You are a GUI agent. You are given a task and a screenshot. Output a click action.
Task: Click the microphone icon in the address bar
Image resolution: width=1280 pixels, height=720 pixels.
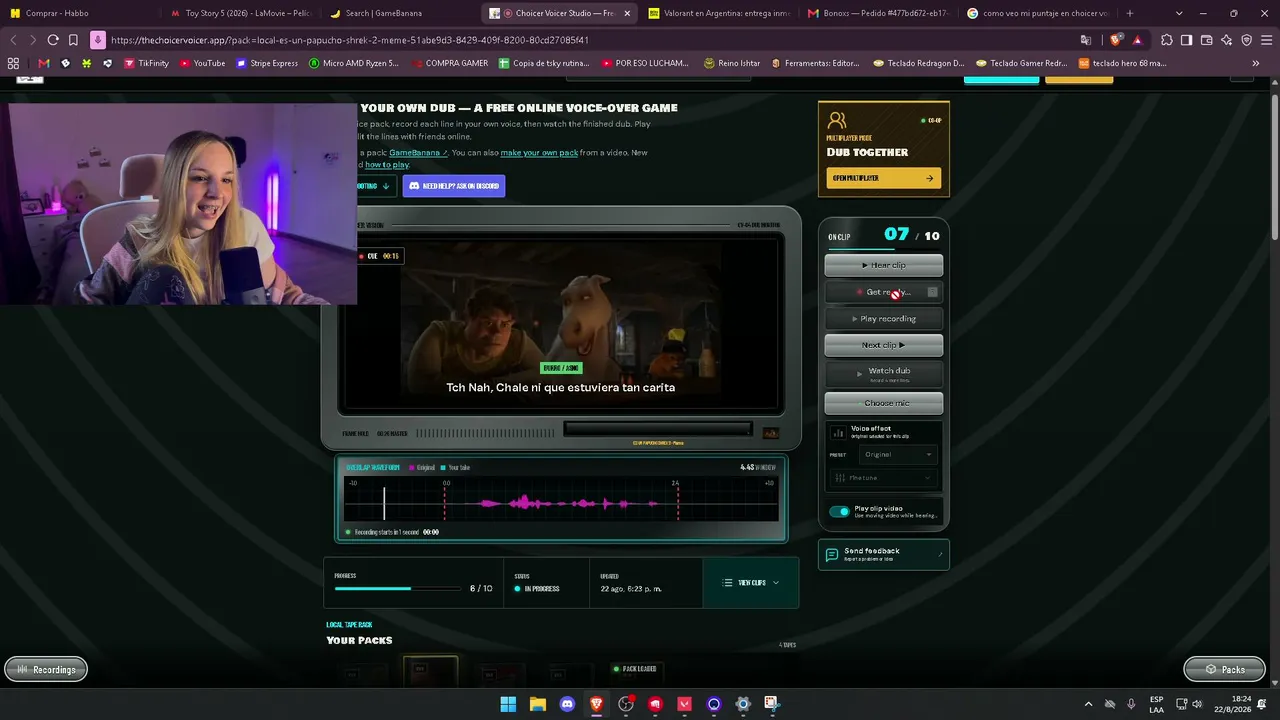[97, 40]
